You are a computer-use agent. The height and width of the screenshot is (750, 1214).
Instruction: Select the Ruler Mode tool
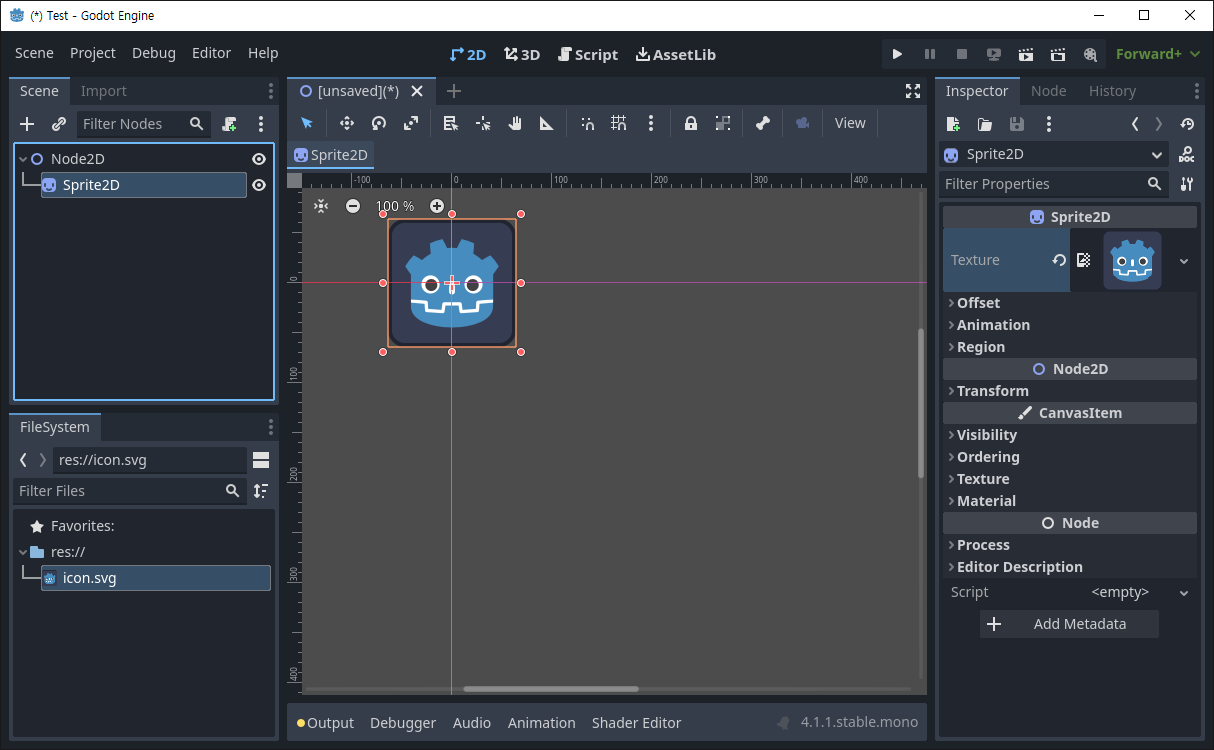(x=547, y=123)
